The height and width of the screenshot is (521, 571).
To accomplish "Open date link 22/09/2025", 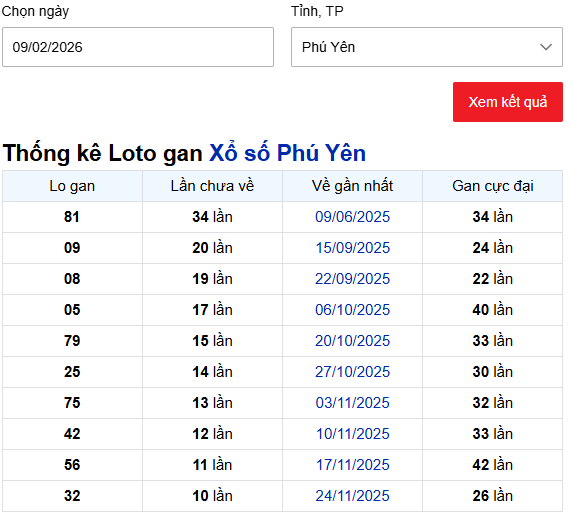I will 353,279.
